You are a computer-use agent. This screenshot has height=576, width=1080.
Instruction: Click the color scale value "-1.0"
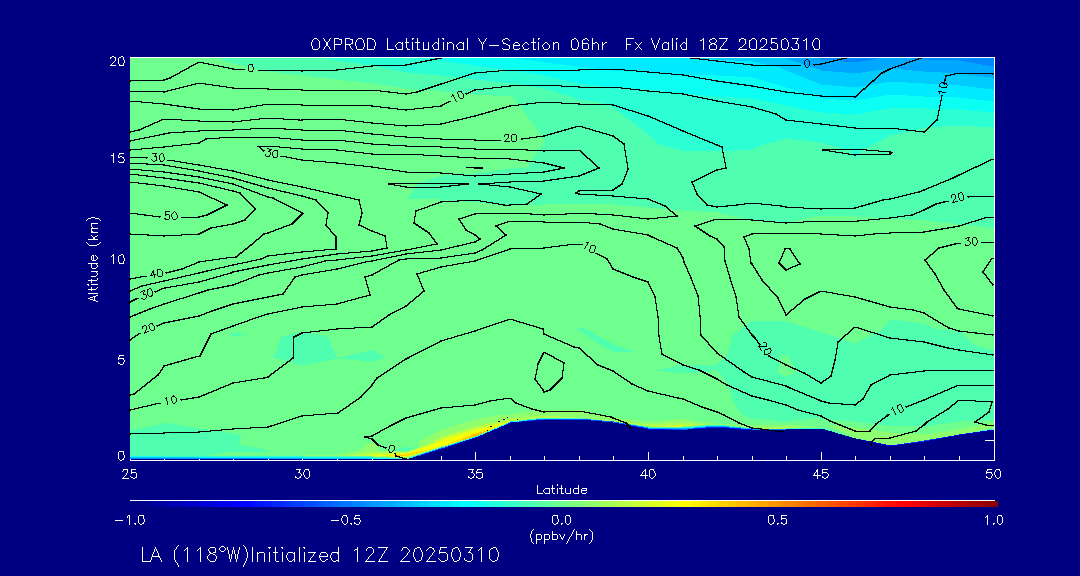pos(129,520)
